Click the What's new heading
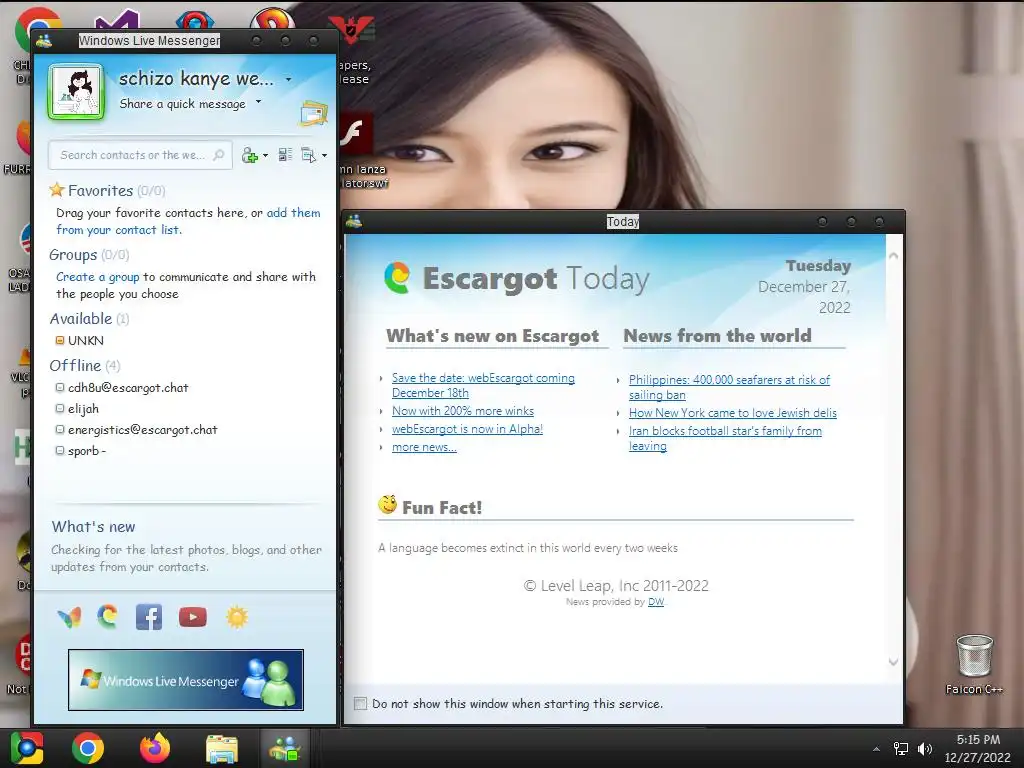The width and height of the screenshot is (1024, 768). click(x=93, y=526)
